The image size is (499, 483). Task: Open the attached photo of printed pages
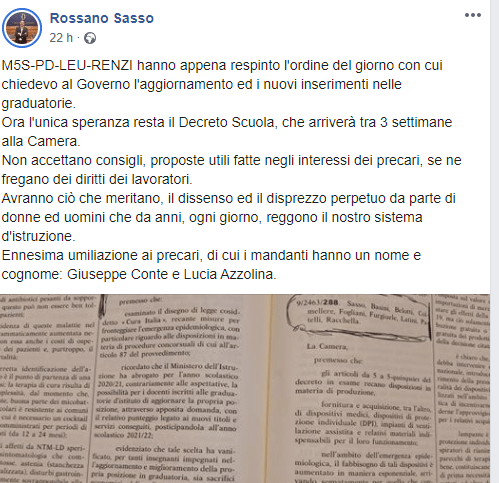pos(245,388)
